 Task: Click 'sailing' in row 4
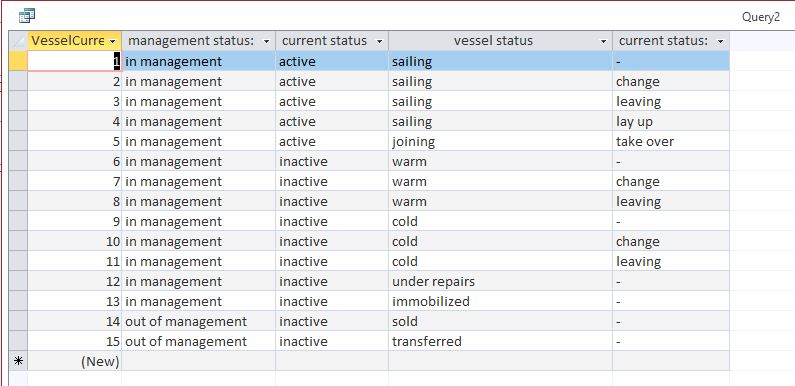pos(412,122)
